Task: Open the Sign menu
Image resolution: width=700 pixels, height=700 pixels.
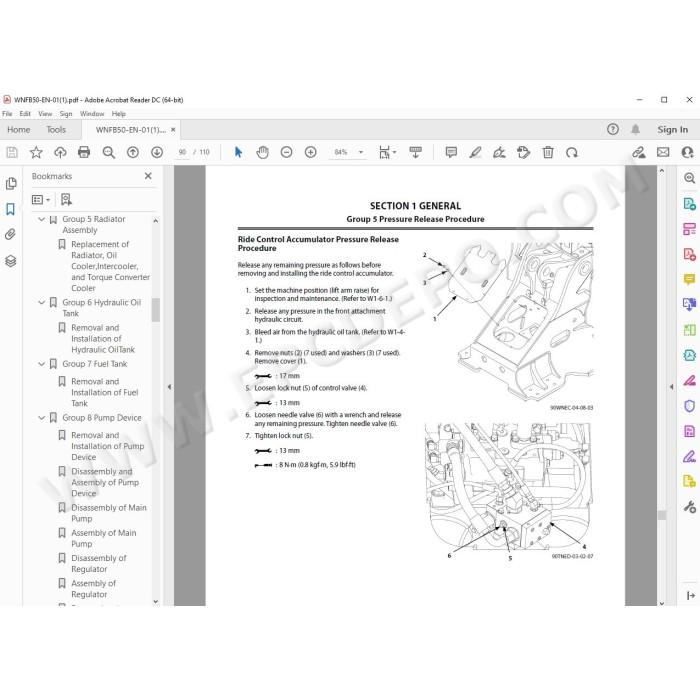Action: [x=66, y=114]
